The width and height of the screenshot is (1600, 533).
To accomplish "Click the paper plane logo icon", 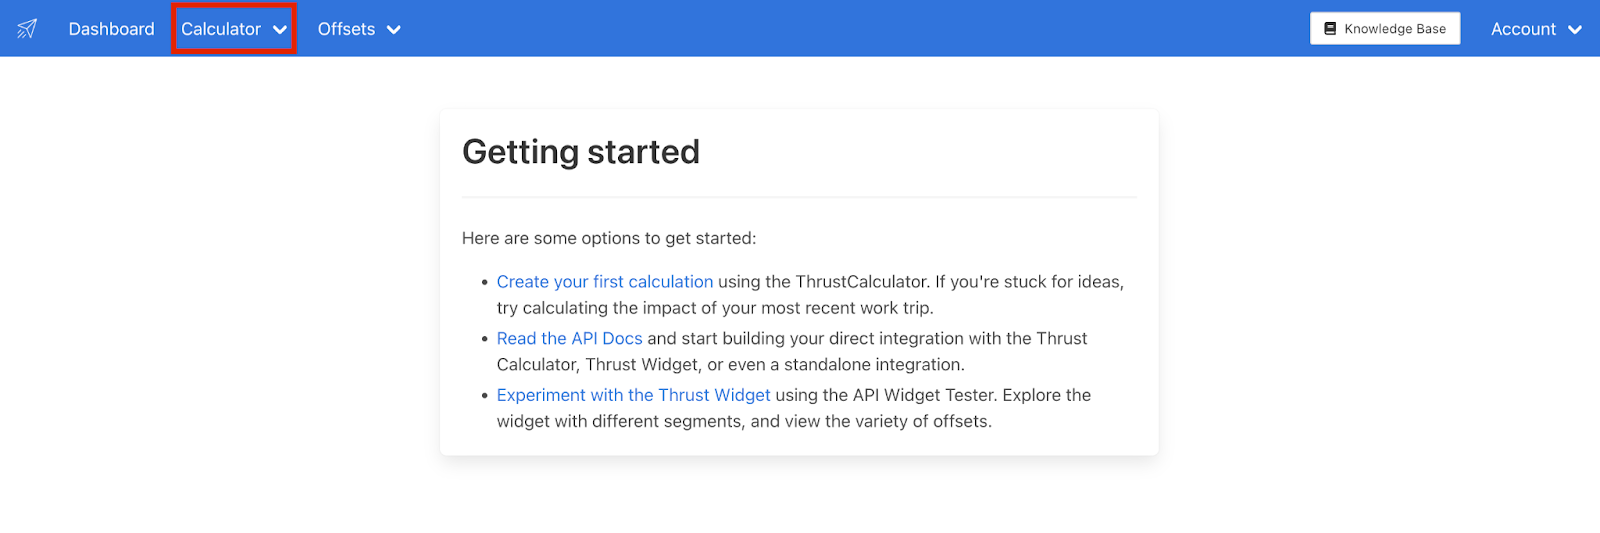I will (x=27, y=29).
